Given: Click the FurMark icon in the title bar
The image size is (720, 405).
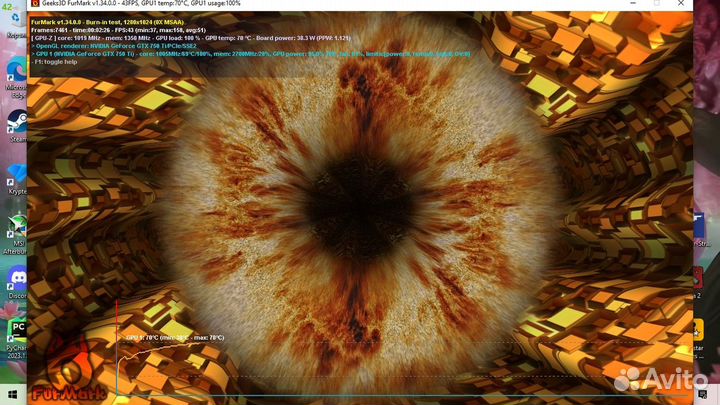Looking at the screenshot, I should tap(34, 6).
